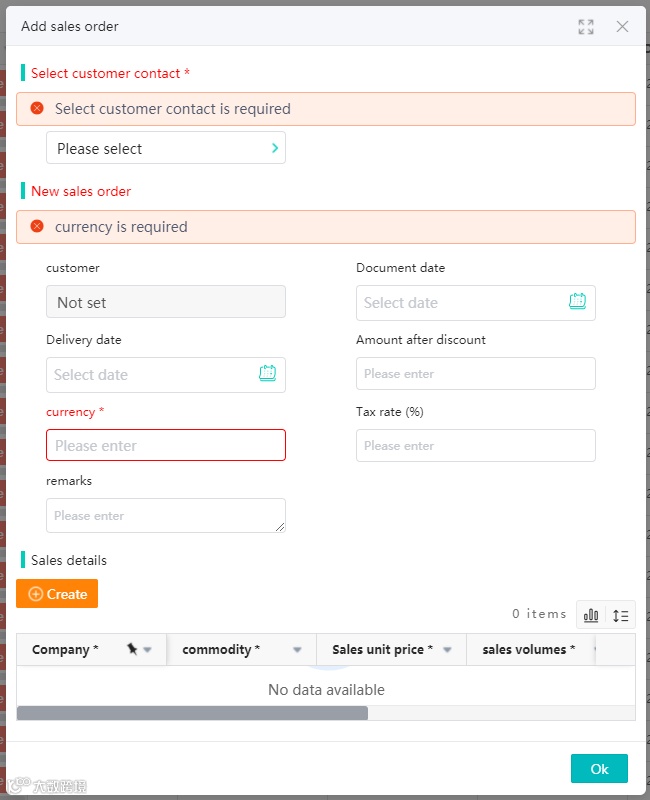Click the currency input field
Viewport: 650px width, 800px height.
click(x=166, y=445)
